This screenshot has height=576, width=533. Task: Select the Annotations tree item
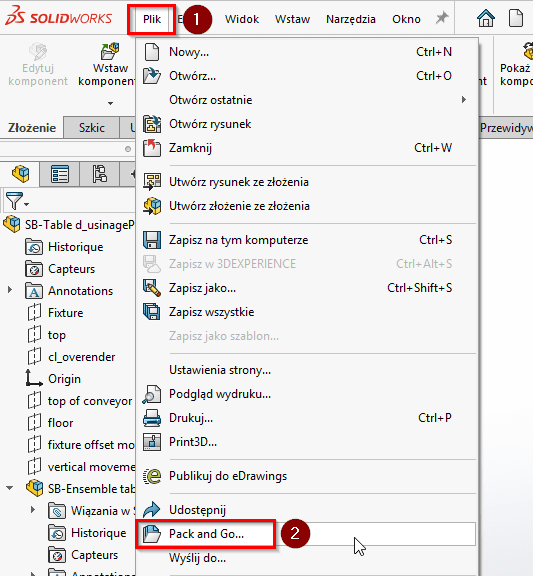pos(70,291)
